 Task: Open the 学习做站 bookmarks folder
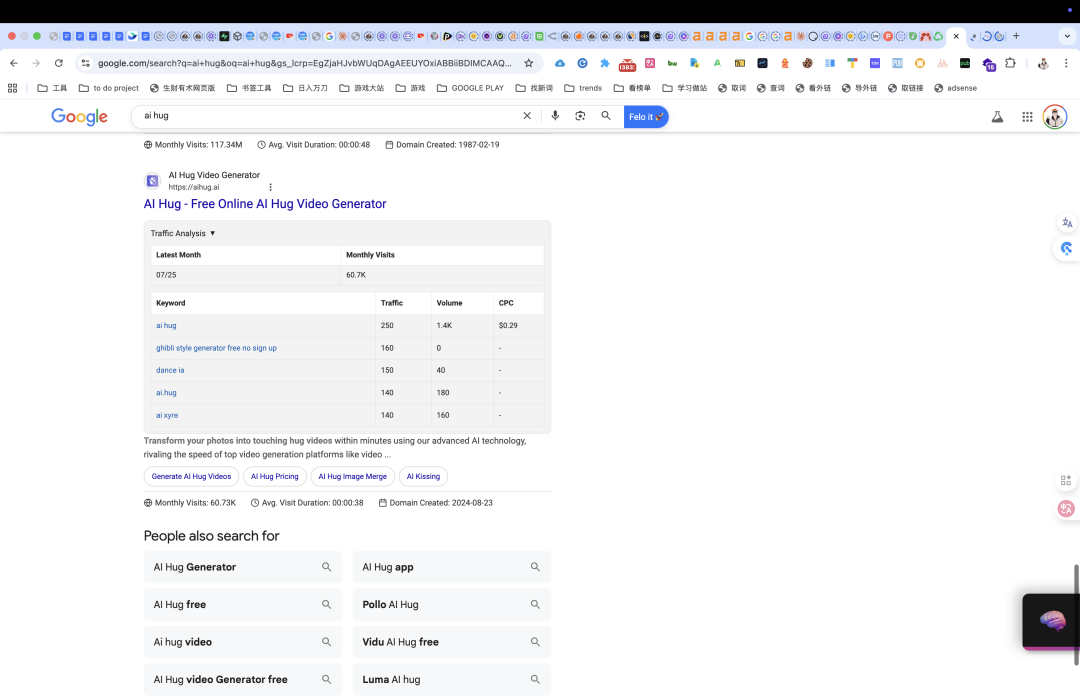[x=685, y=88]
